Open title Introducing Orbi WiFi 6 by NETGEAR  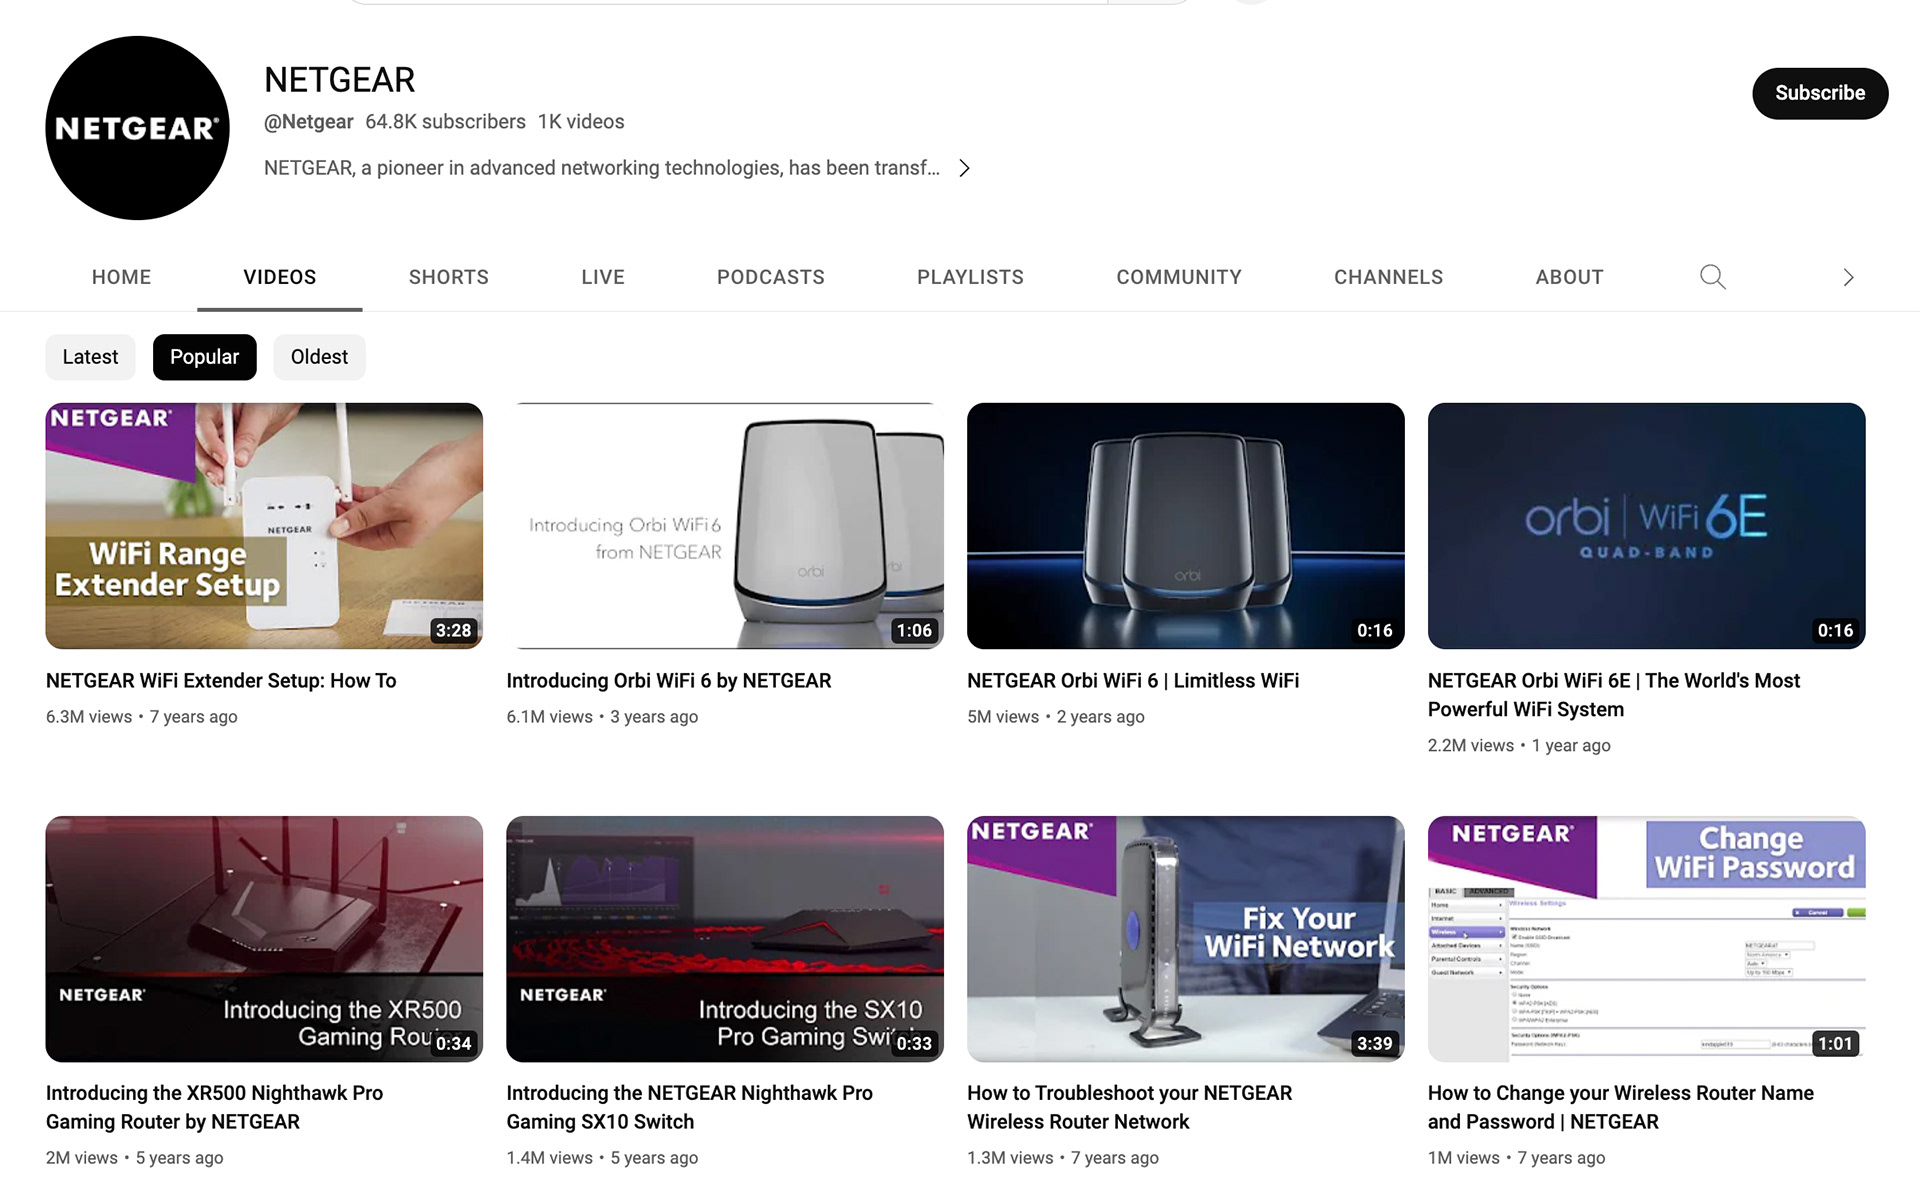point(669,681)
